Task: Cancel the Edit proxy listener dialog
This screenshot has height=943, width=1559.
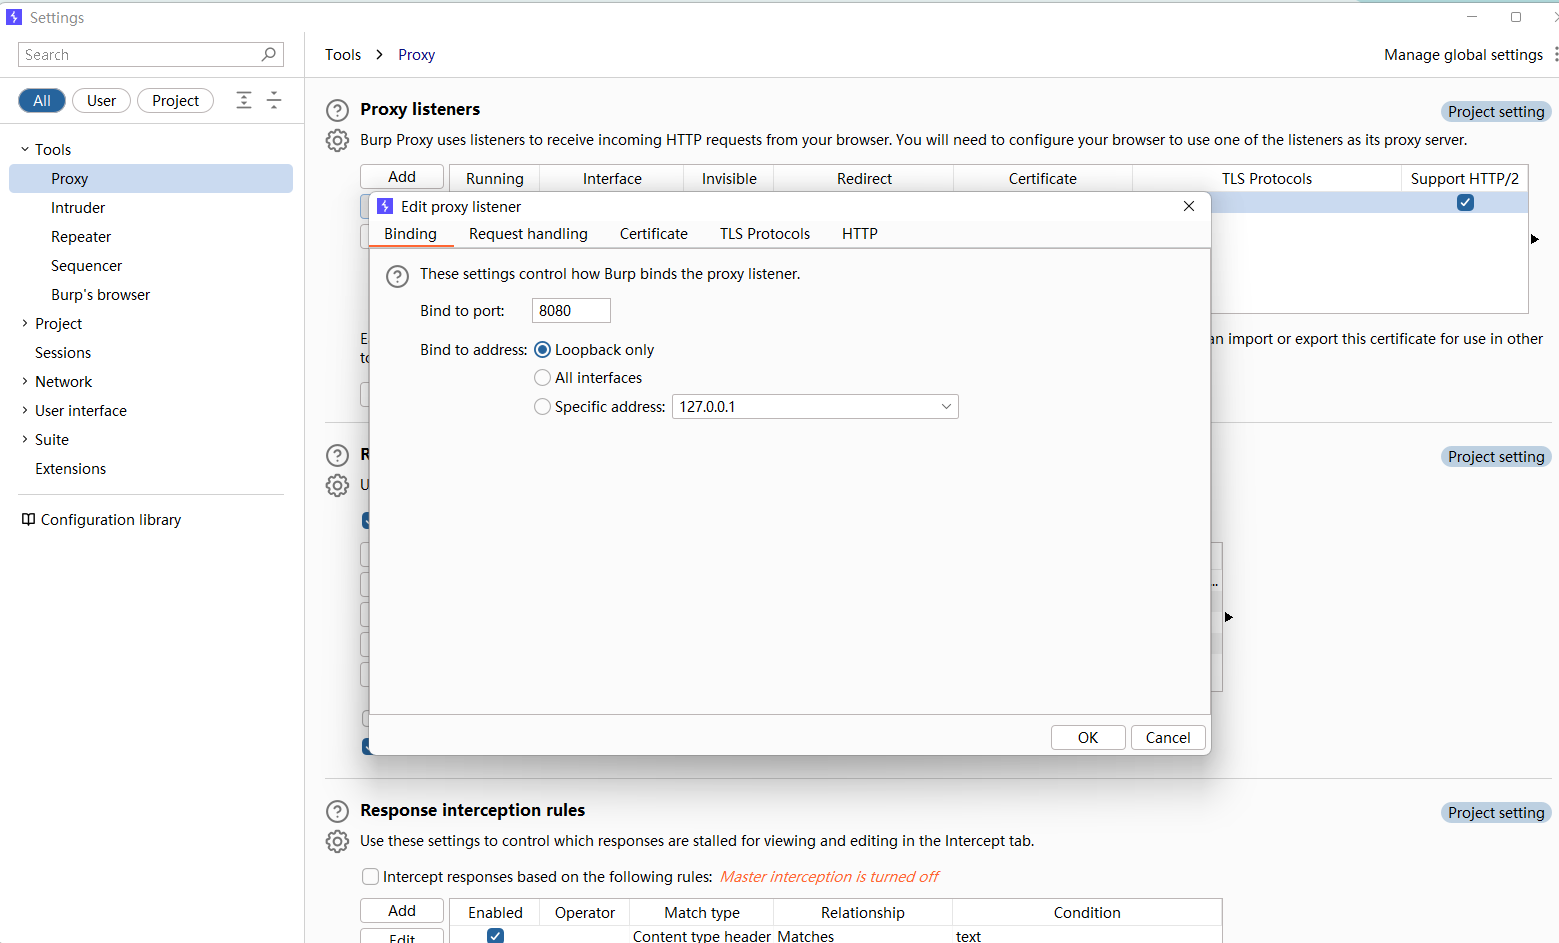Action: coord(1167,738)
